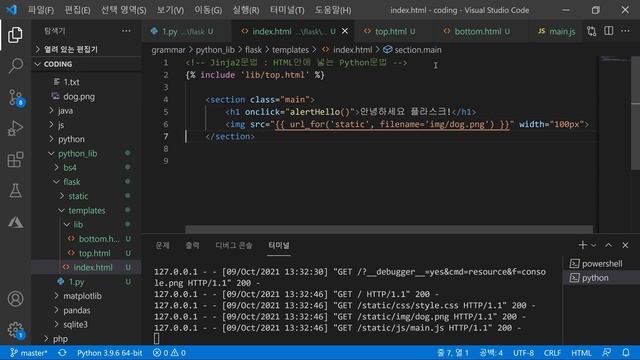Collapse the flask folder
Screen dimensions: 640x360
[x=72, y=182]
